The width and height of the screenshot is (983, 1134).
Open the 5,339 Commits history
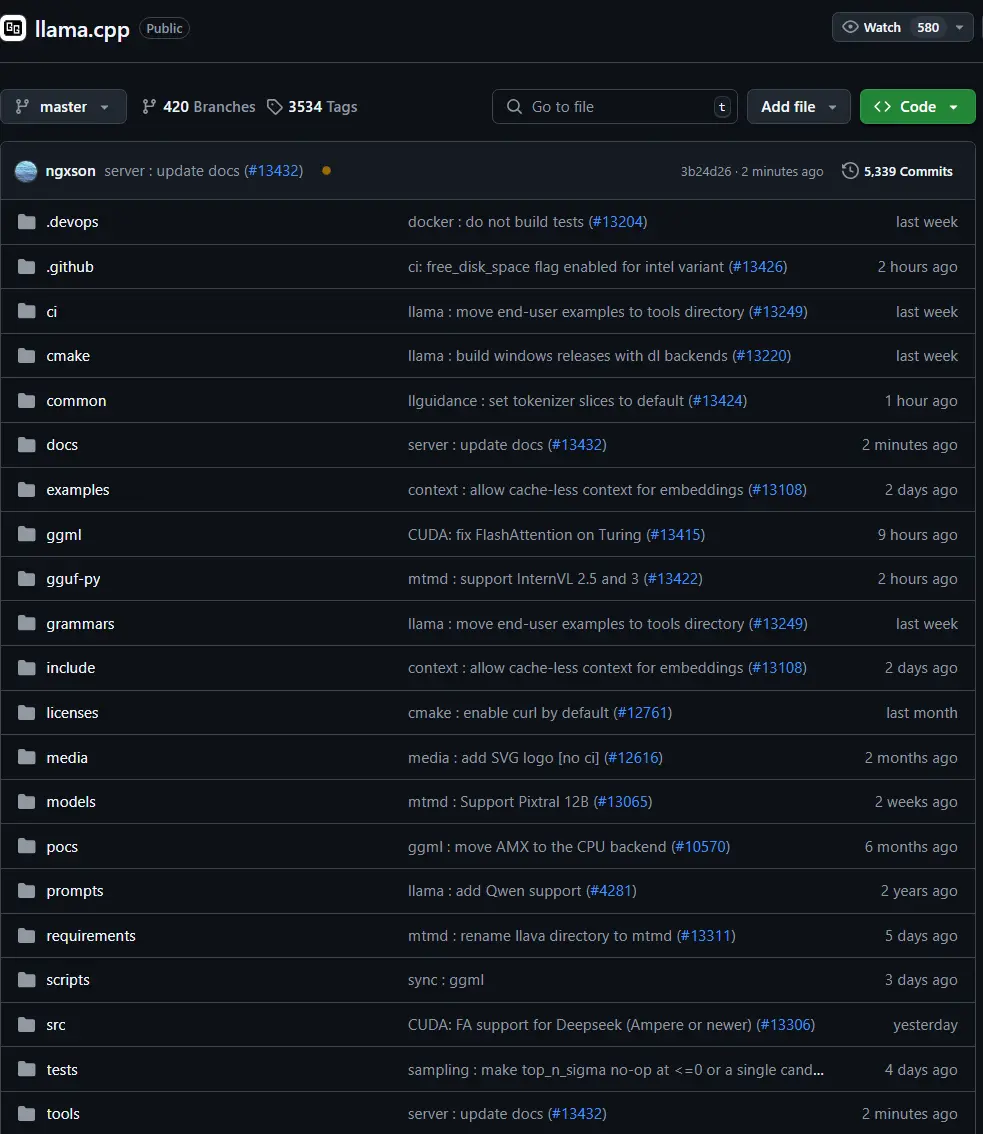tap(897, 171)
